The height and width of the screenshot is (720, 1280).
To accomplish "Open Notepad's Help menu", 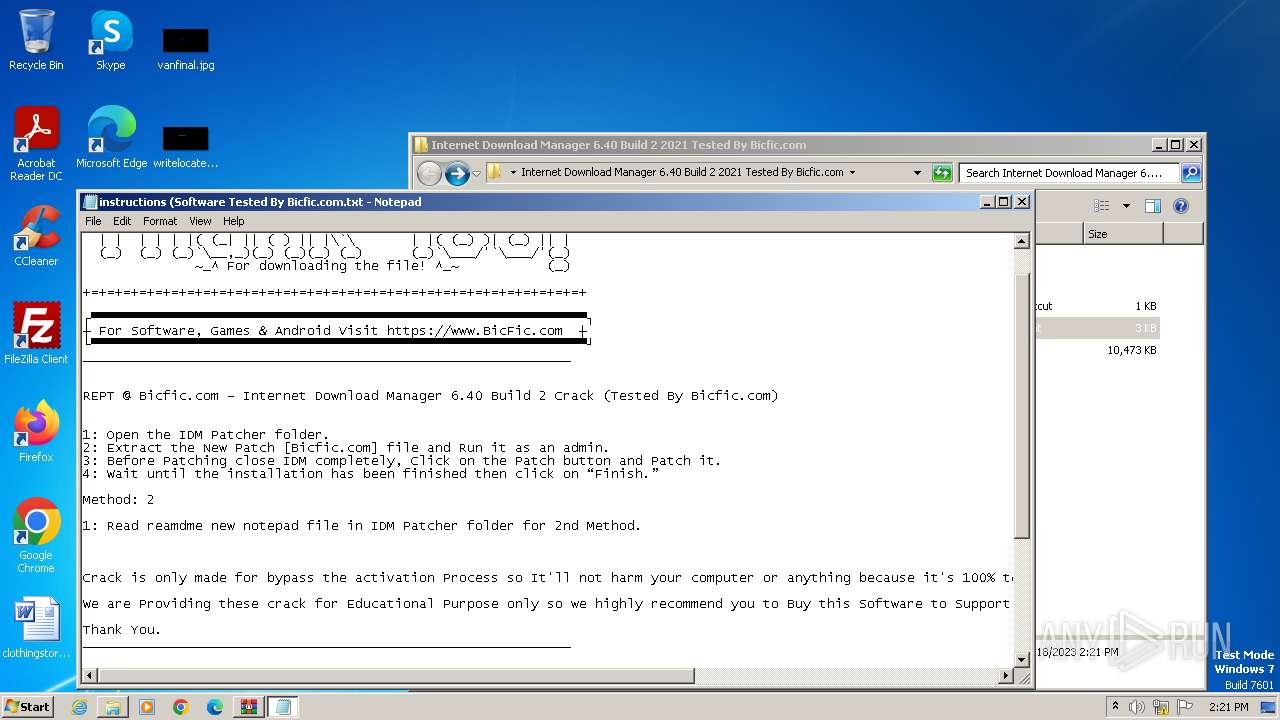I will [x=233, y=221].
